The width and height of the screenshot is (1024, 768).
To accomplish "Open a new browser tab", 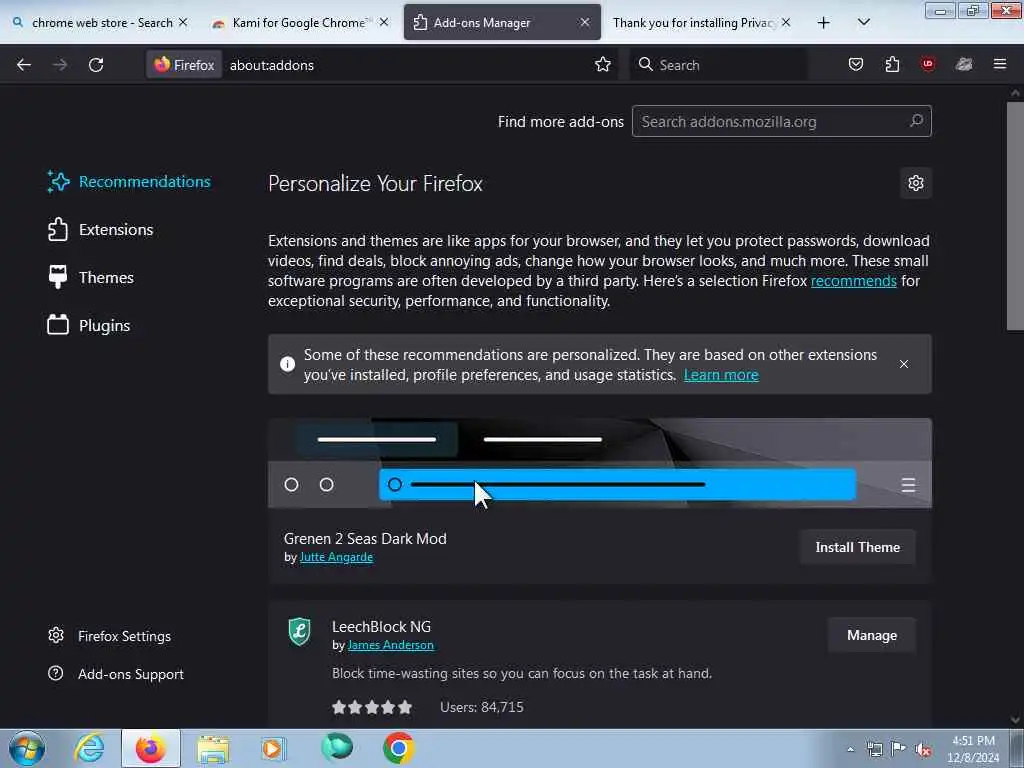I will click(824, 23).
